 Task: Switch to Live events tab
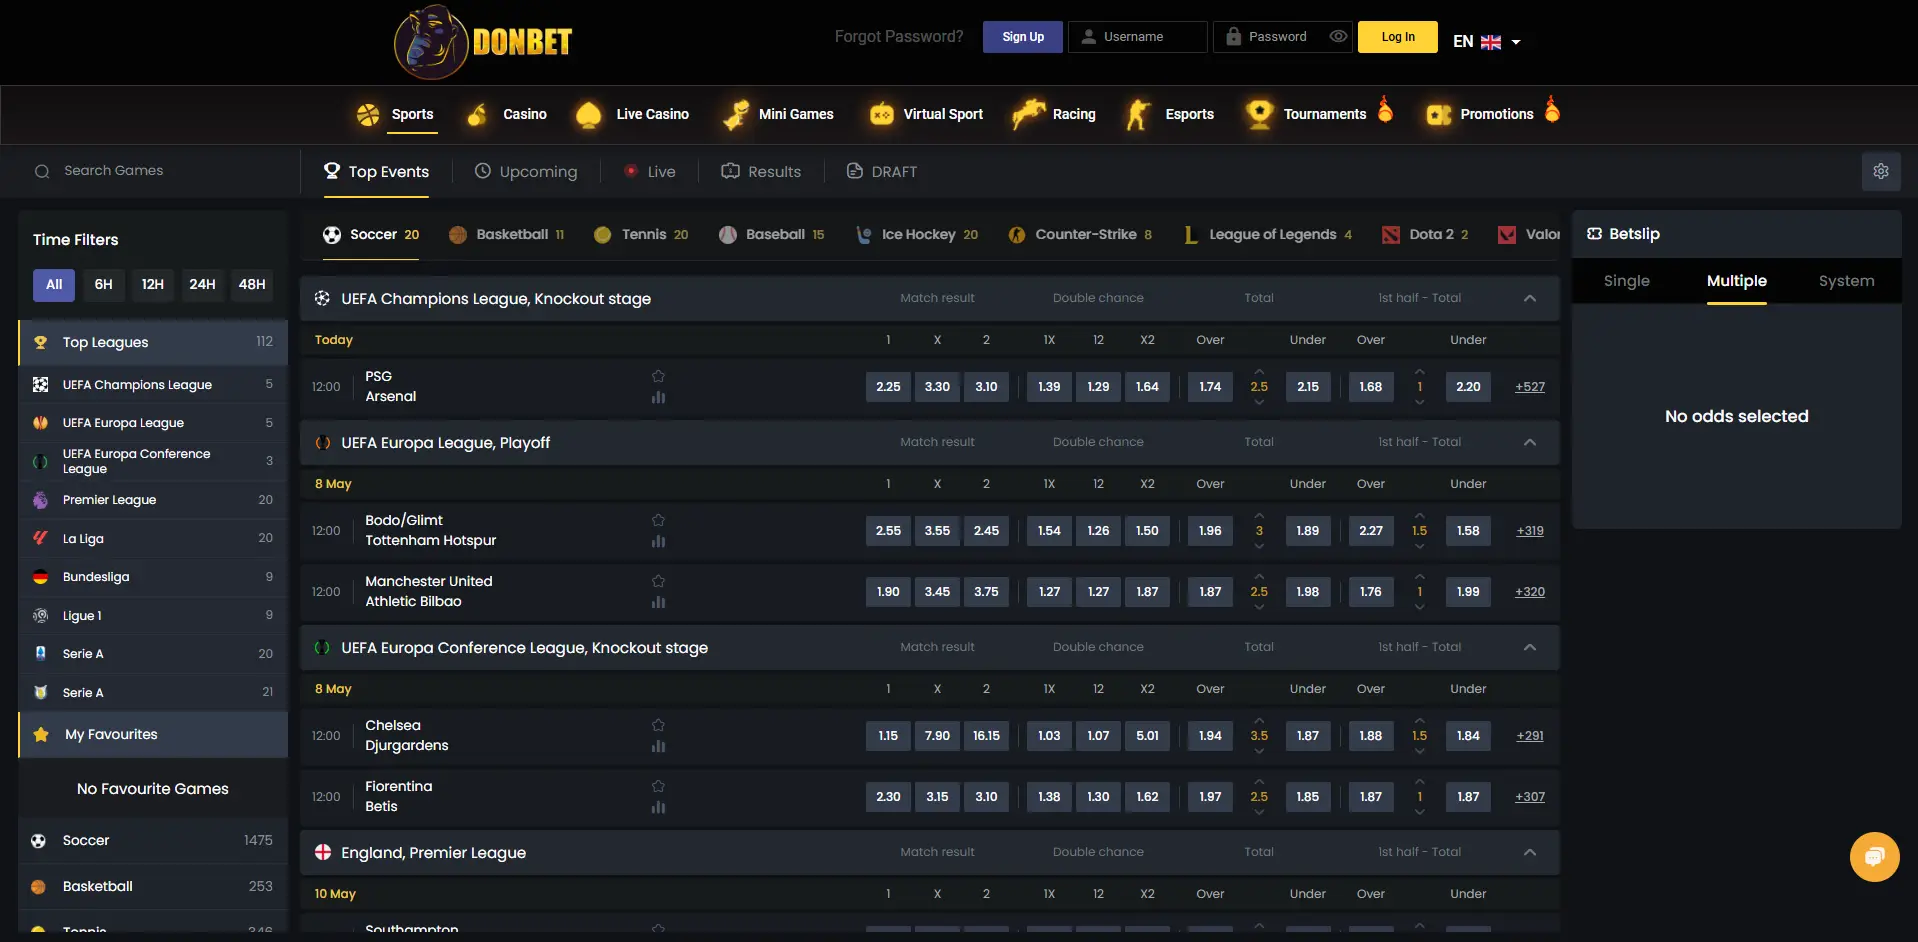click(x=649, y=172)
